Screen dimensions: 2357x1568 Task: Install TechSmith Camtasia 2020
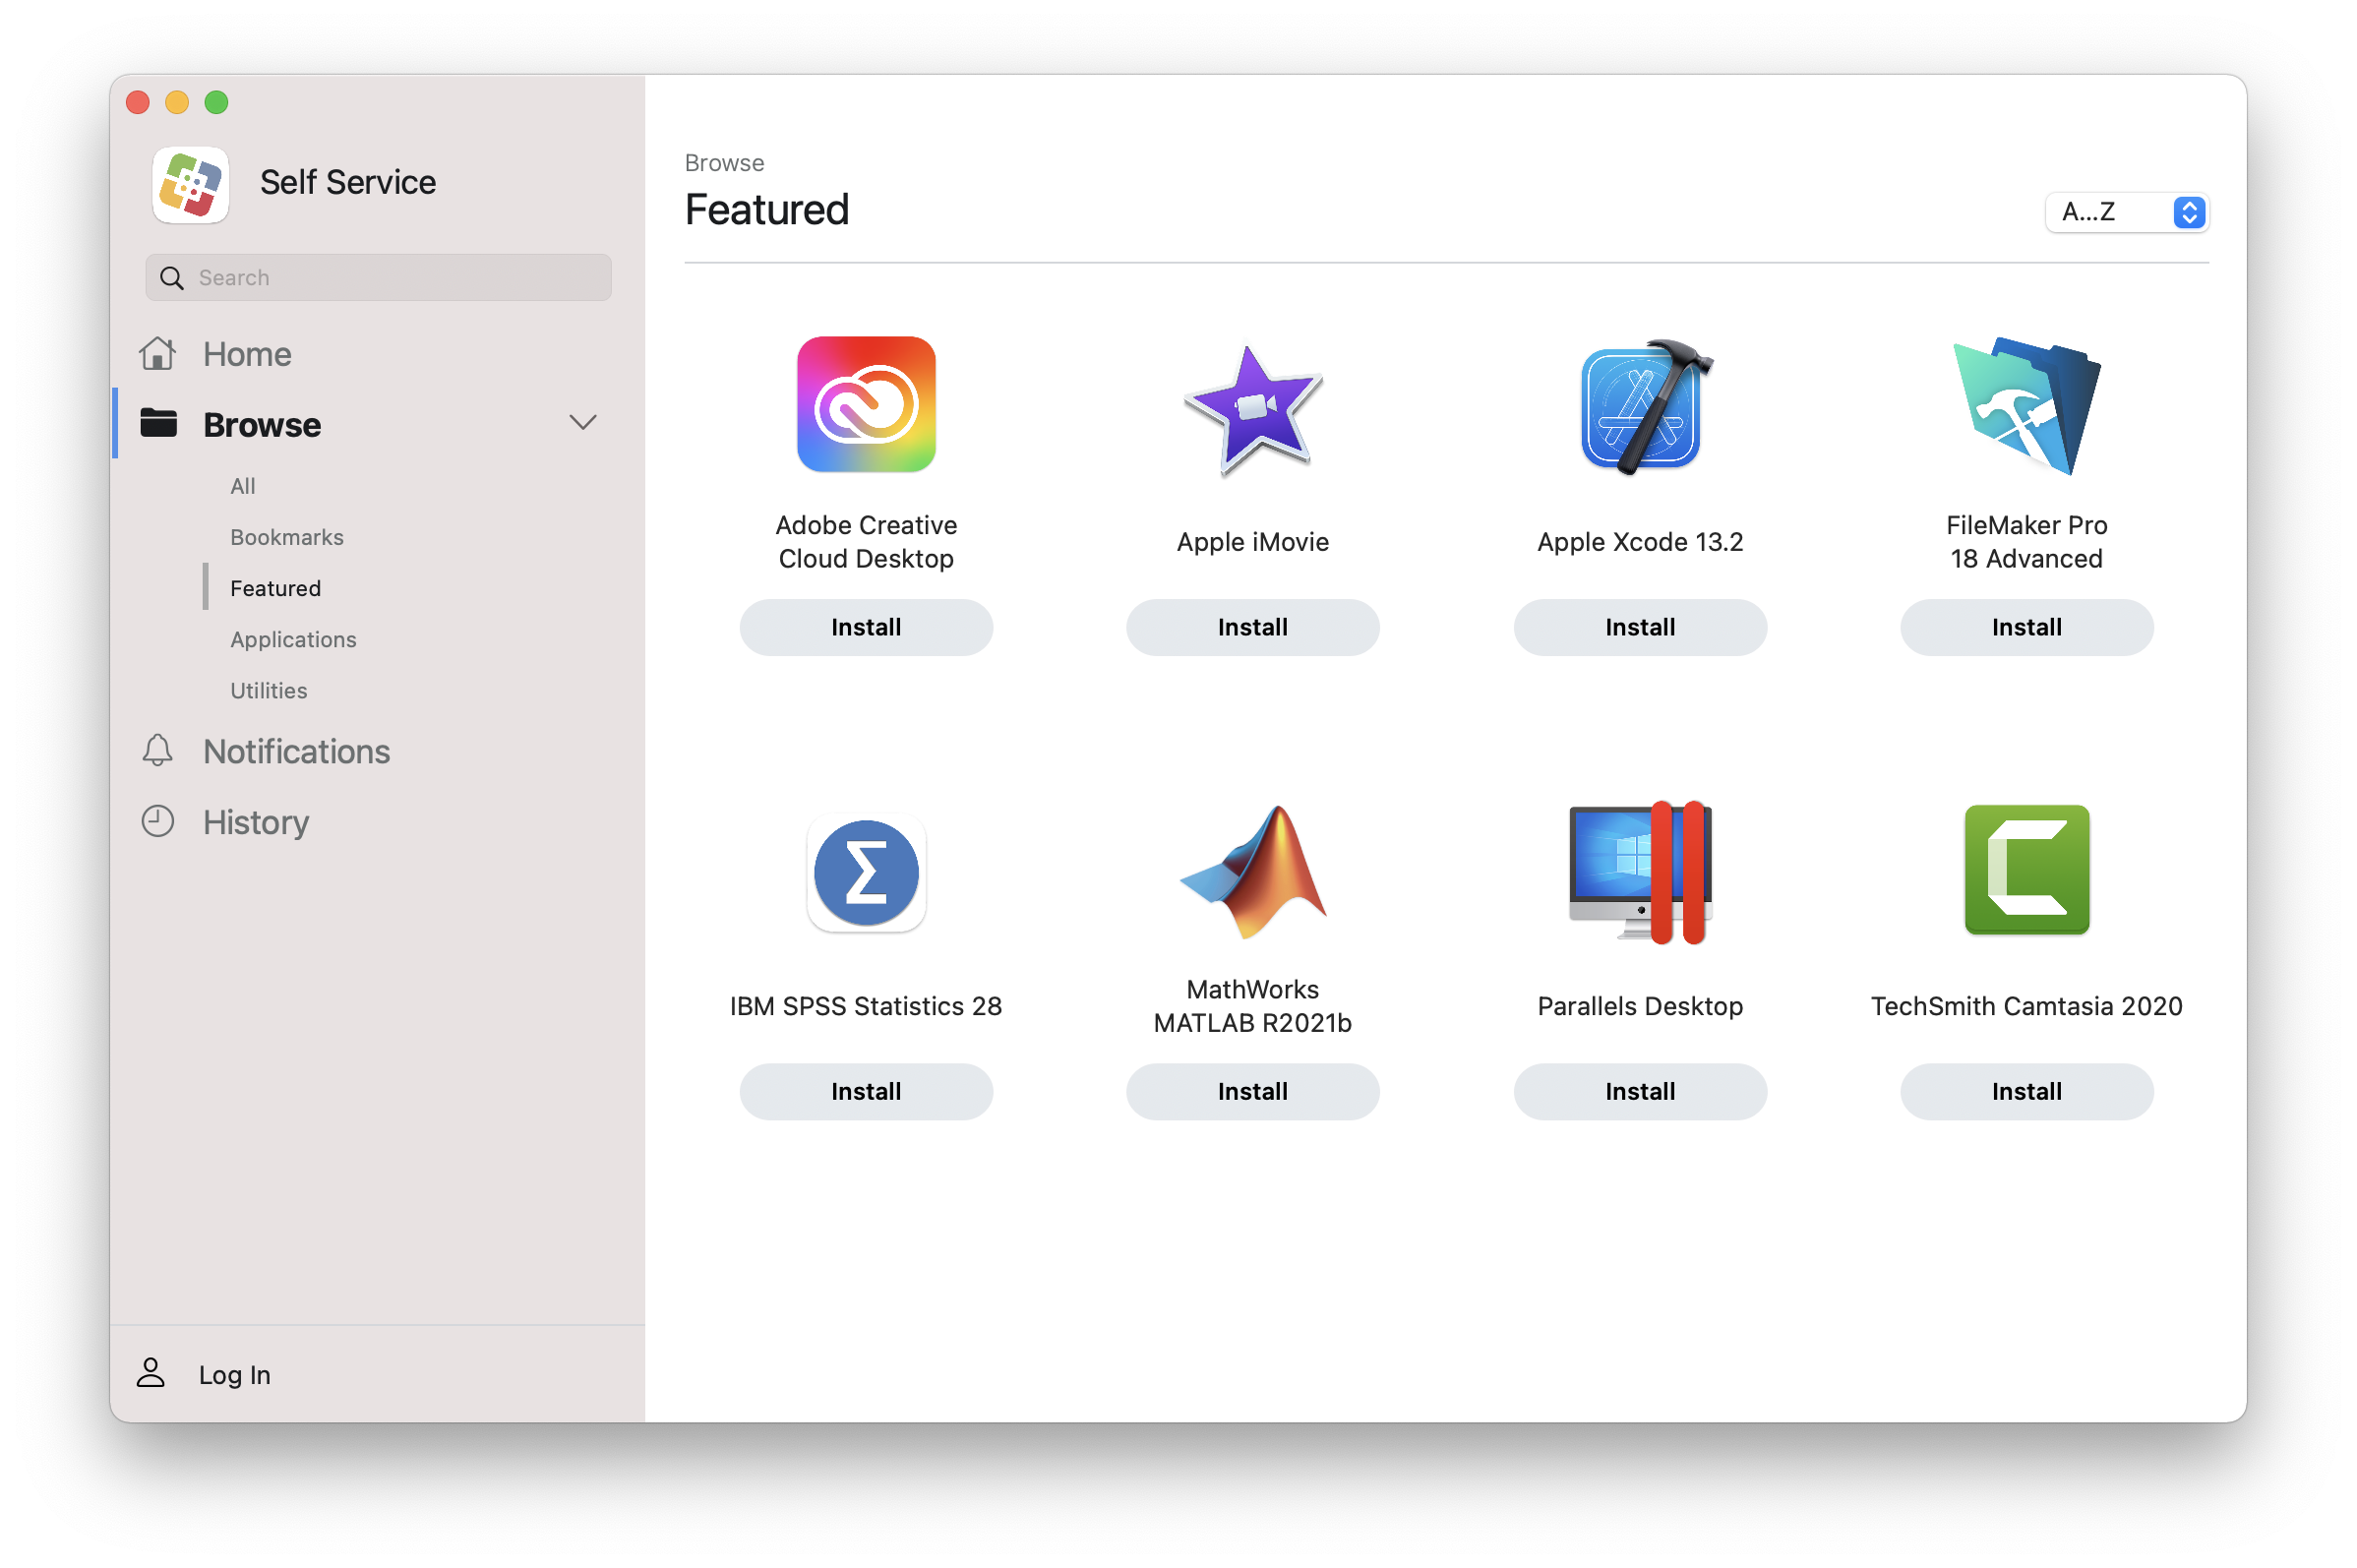(2026, 1091)
